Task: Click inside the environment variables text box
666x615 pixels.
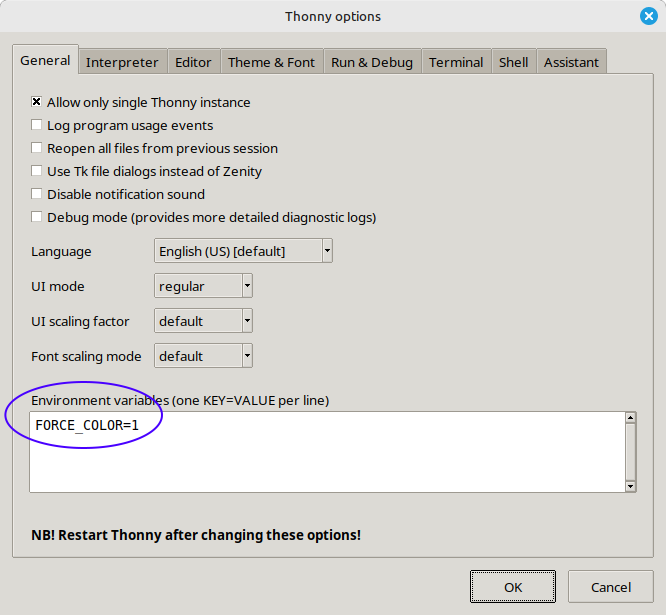Action: point(327,452)
